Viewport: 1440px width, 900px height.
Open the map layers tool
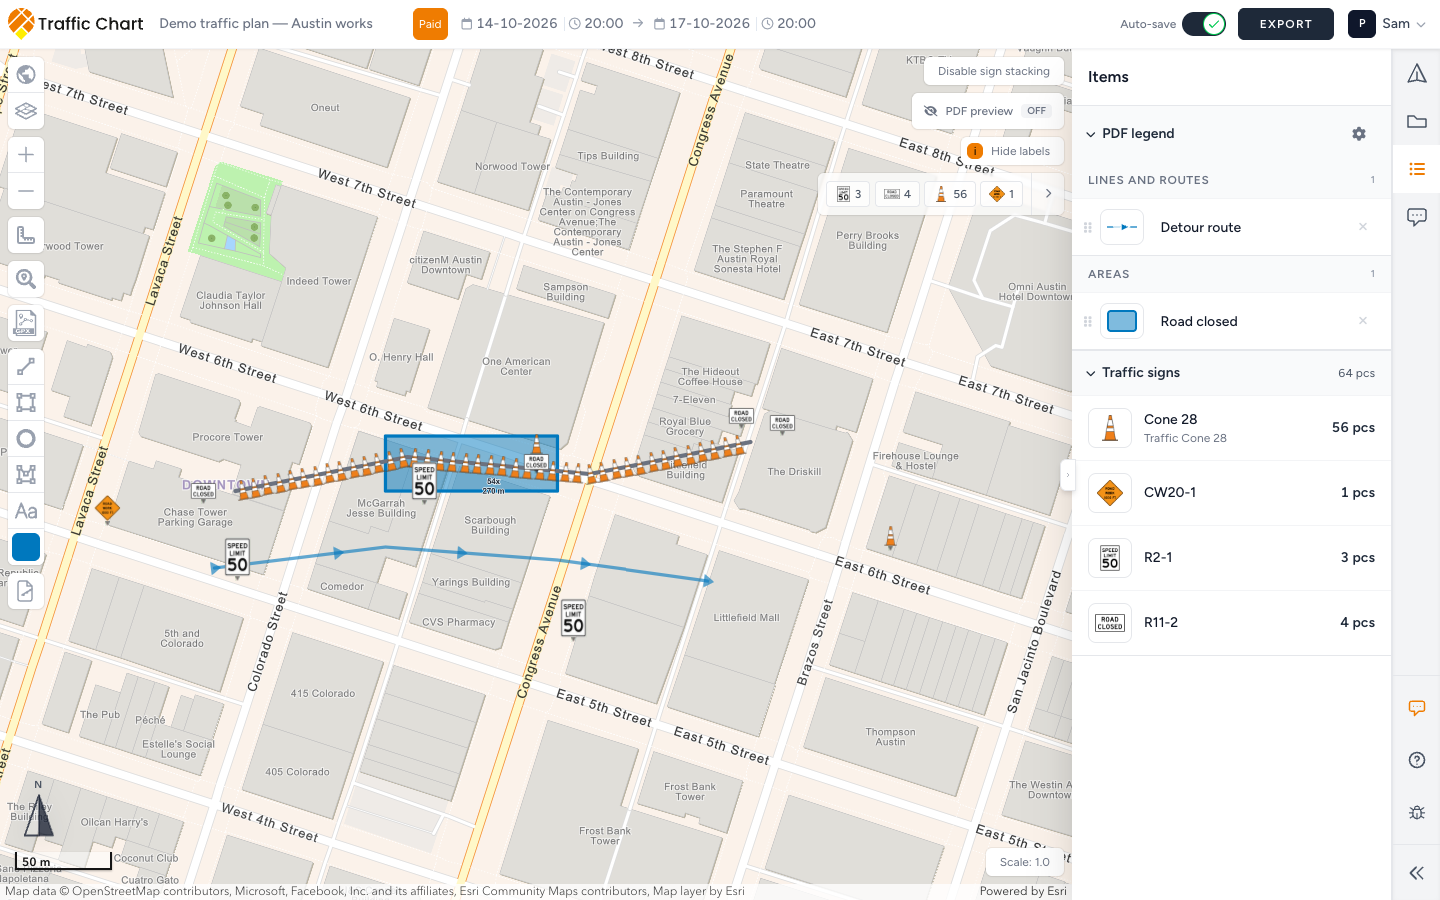pos(26,111)
